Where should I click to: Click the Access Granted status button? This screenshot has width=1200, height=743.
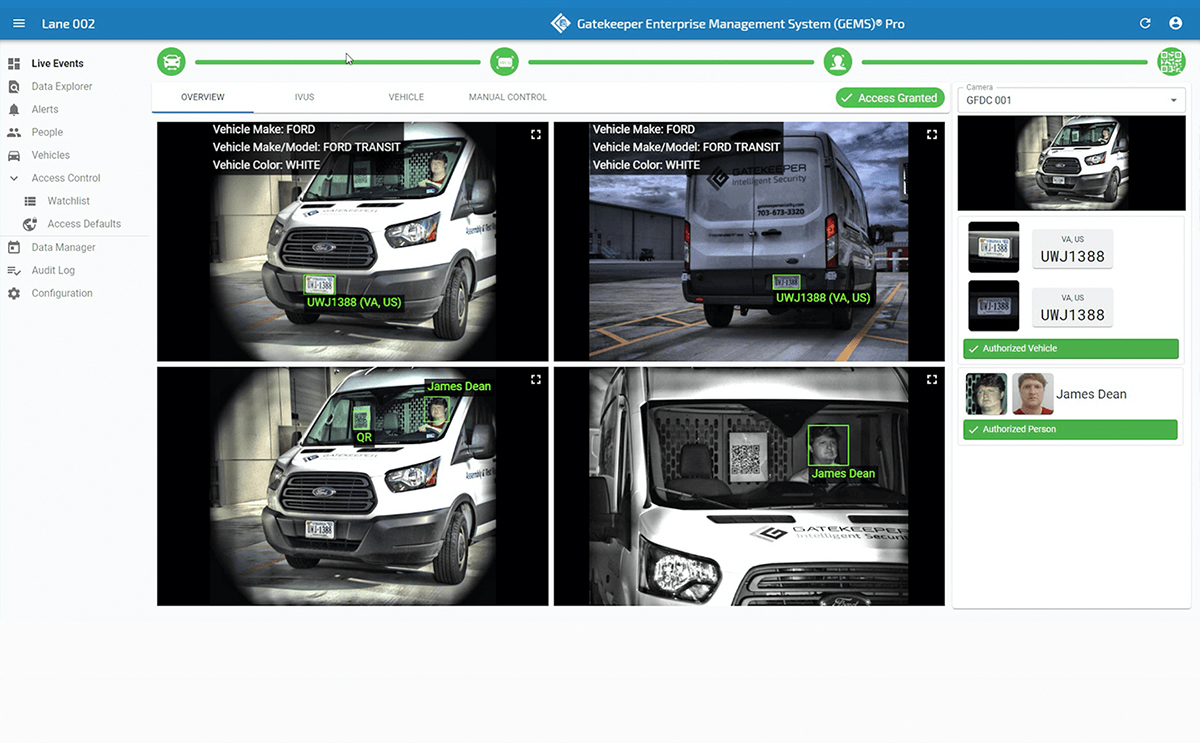pos(889,98)
